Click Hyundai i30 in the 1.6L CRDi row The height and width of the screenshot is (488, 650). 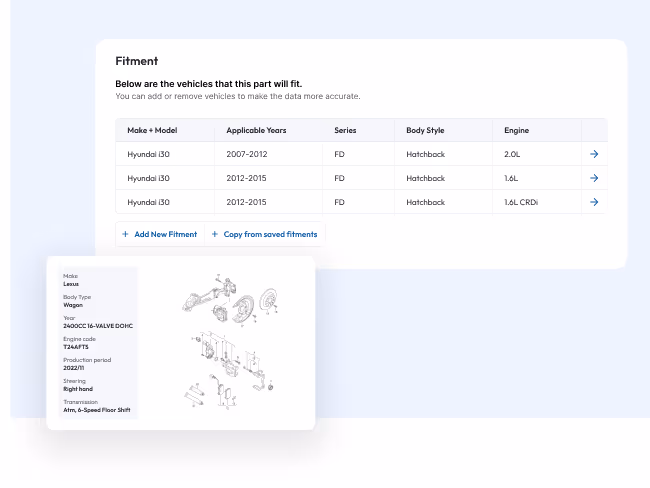point(148,202)
